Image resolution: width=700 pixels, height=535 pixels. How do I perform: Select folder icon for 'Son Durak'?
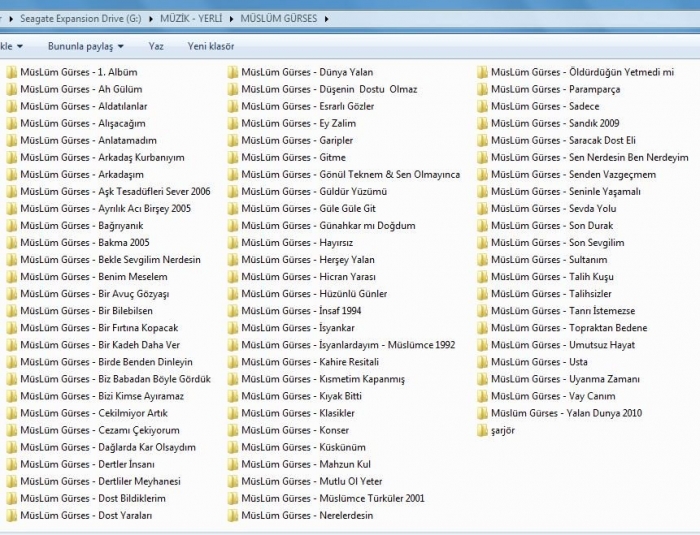[482, 226]
